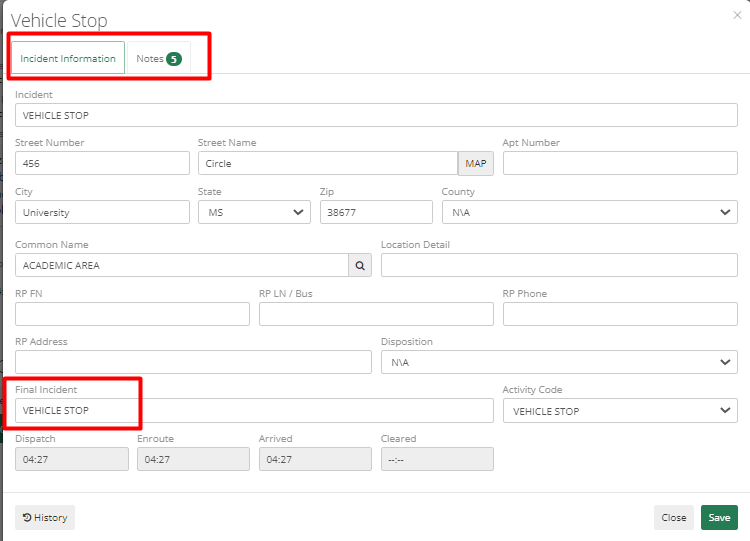Expand the County dropdown
The height and width of the screenshot is (541, 750).
[589, 212]
